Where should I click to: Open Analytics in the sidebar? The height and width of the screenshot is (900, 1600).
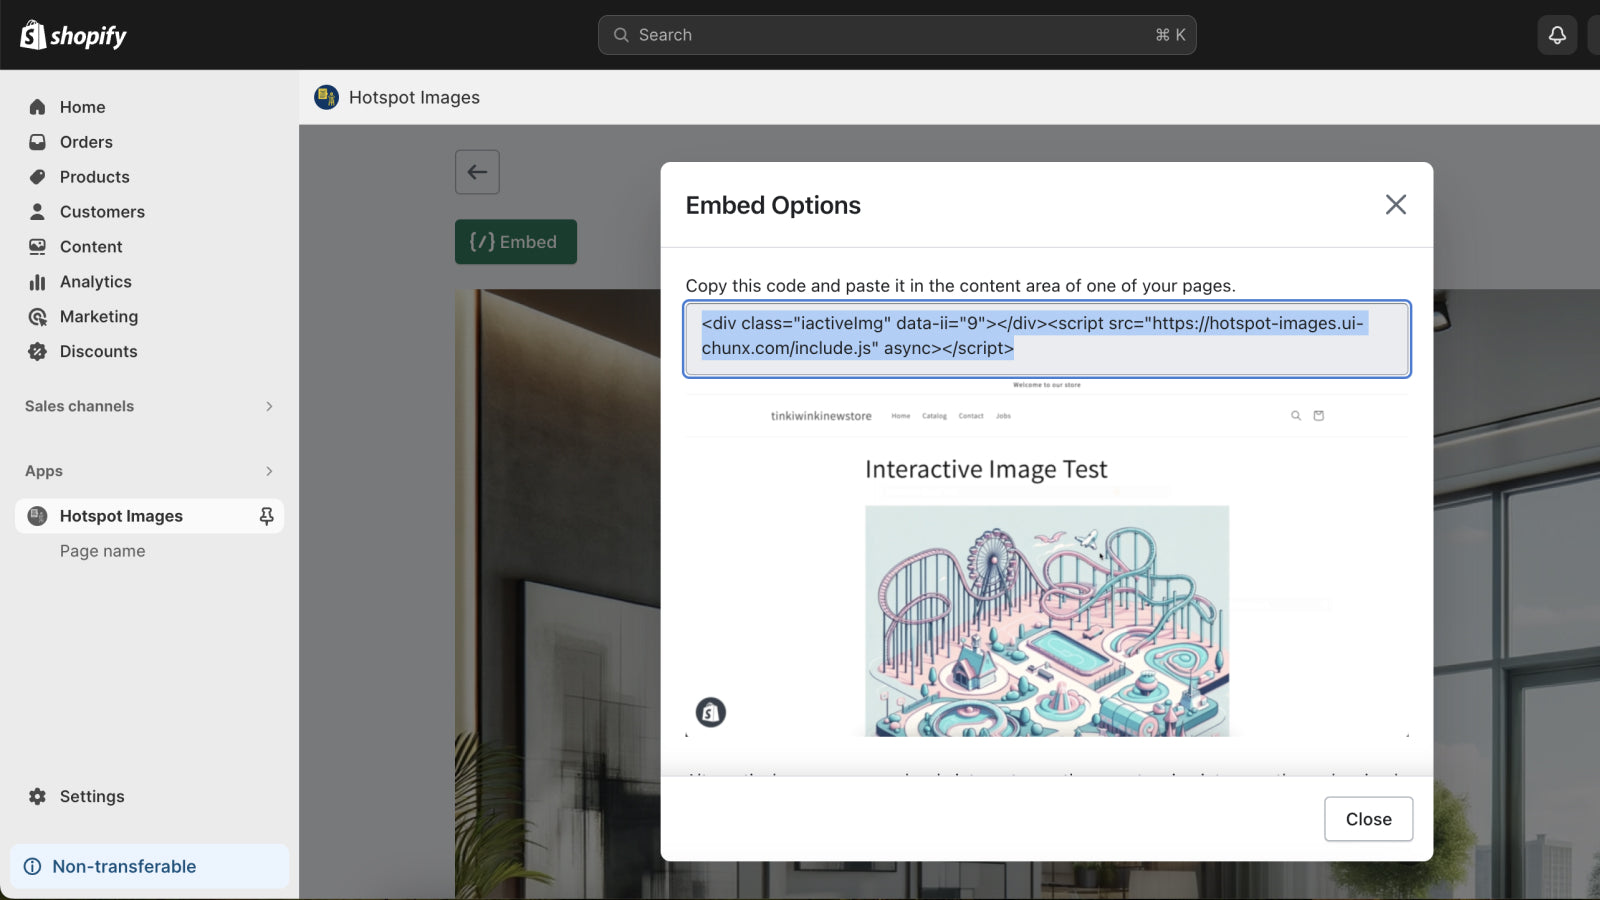tap(94, 281)
